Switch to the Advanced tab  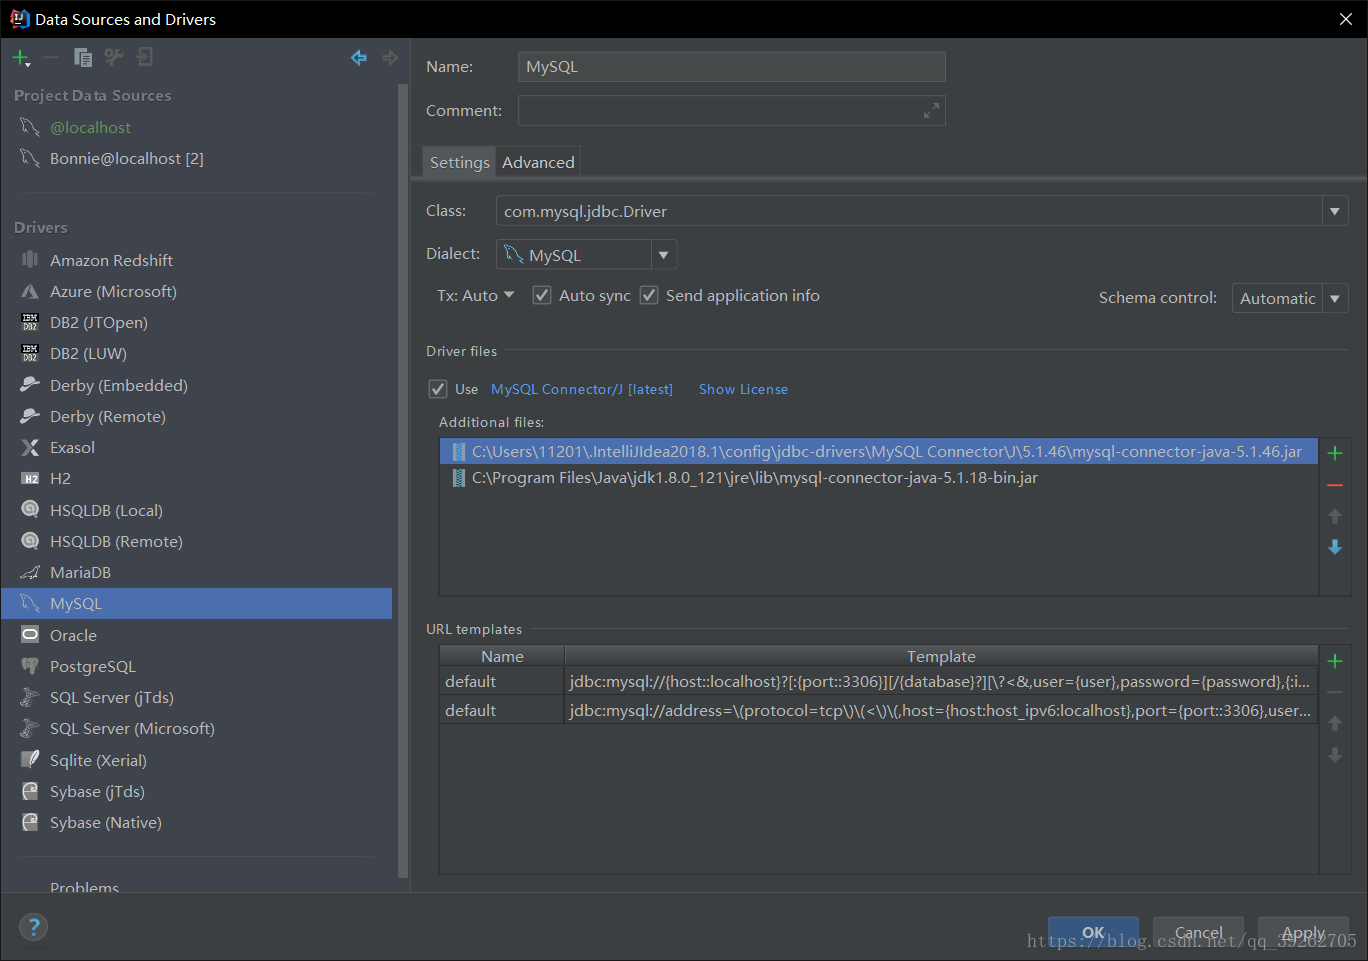click(x=538, y=162)
